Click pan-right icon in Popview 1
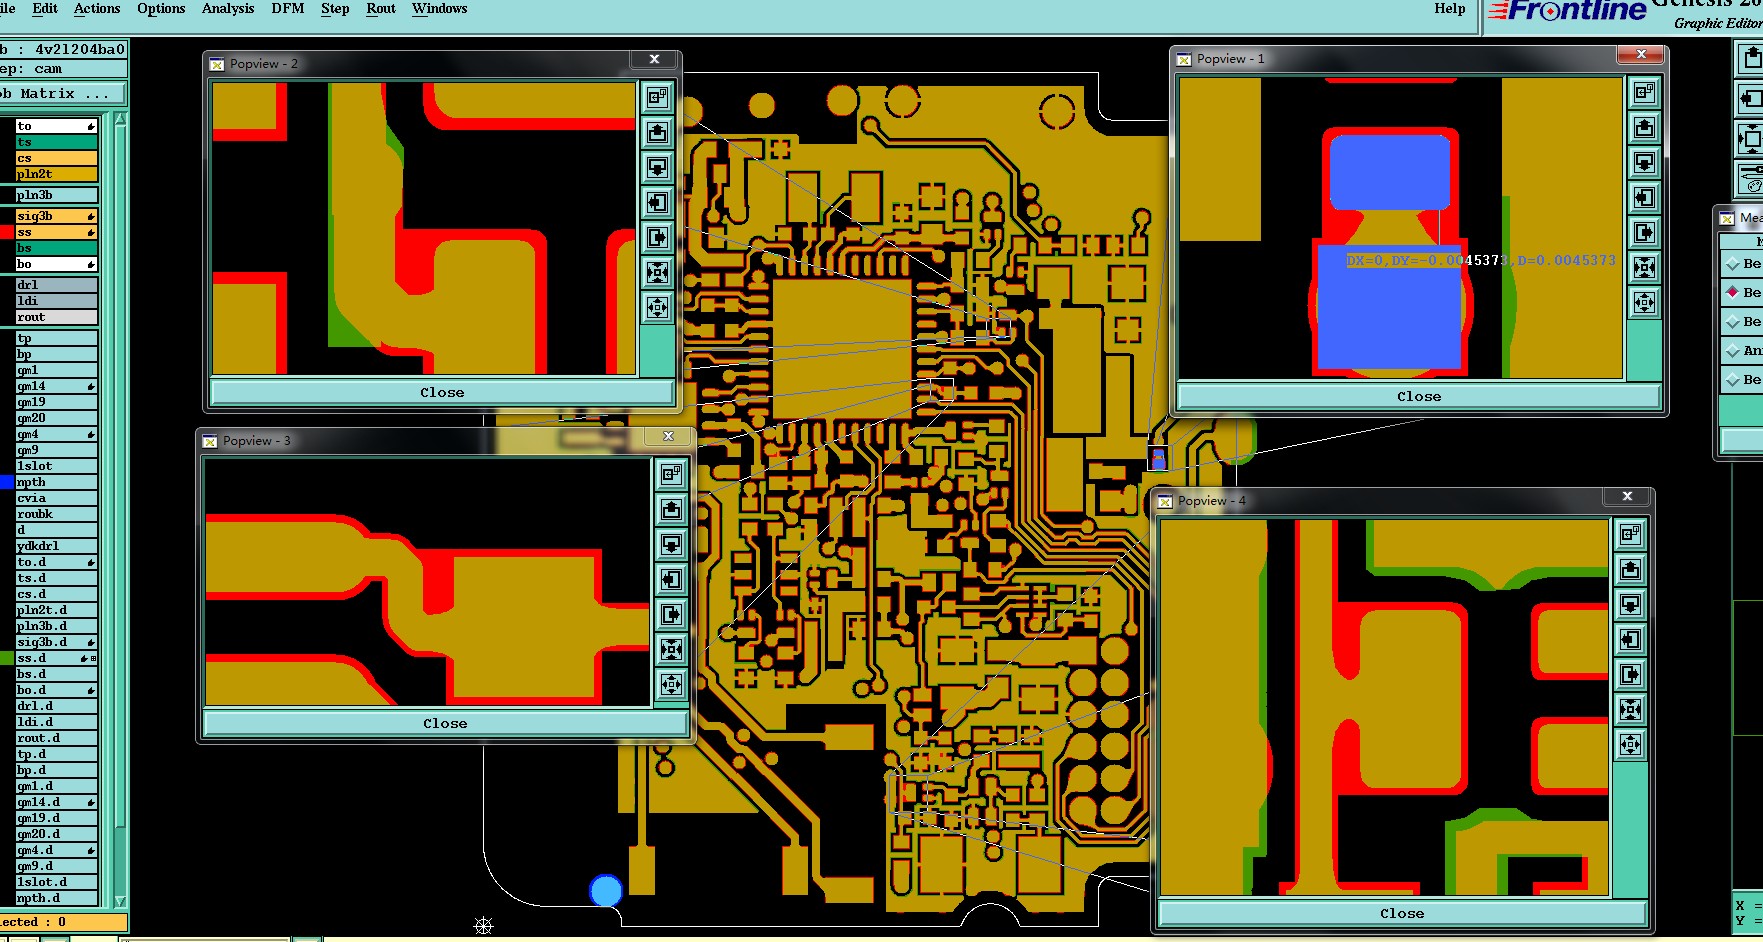This screenshot has width=1763, height=942. (x=1644, y=232)
